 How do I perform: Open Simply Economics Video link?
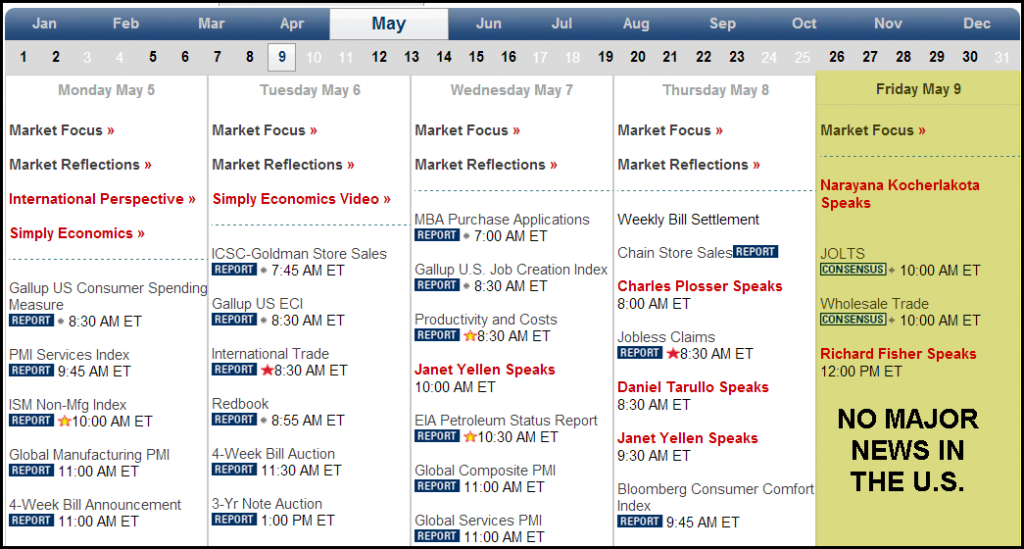tap(301, 199)
